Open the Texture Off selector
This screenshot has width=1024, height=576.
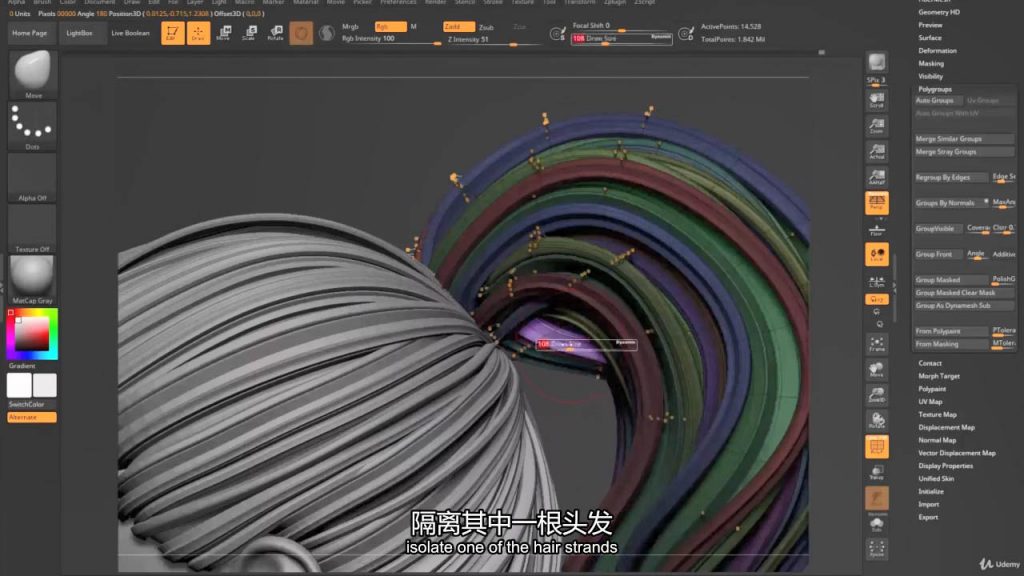point(32,228)
